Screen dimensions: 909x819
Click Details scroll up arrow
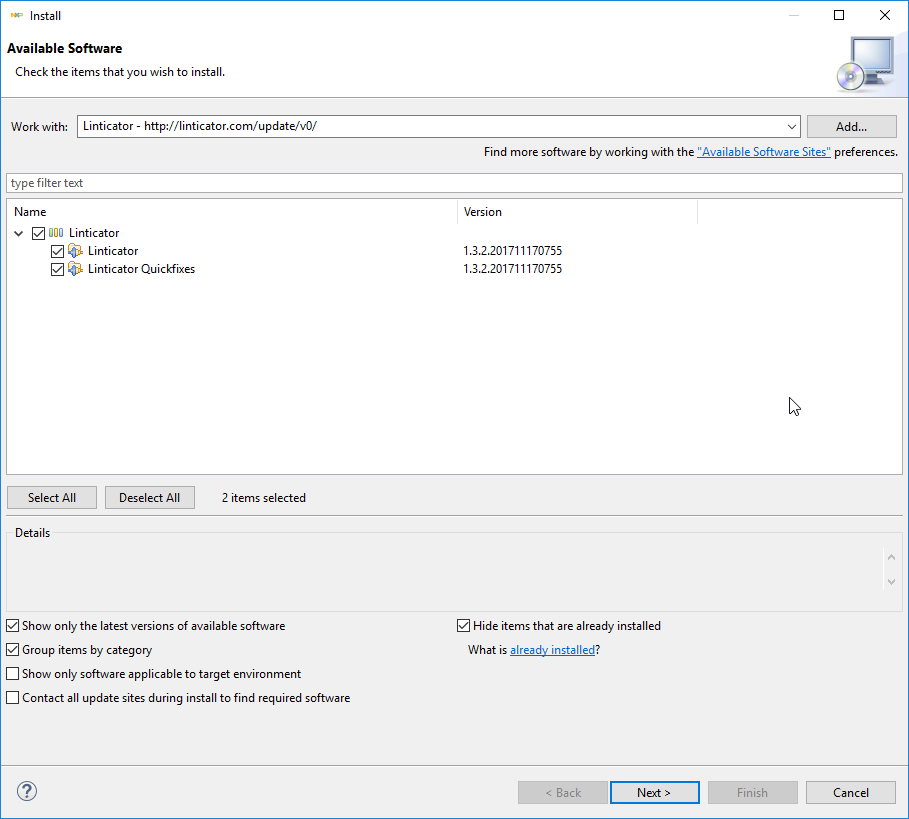pos(892,558)
